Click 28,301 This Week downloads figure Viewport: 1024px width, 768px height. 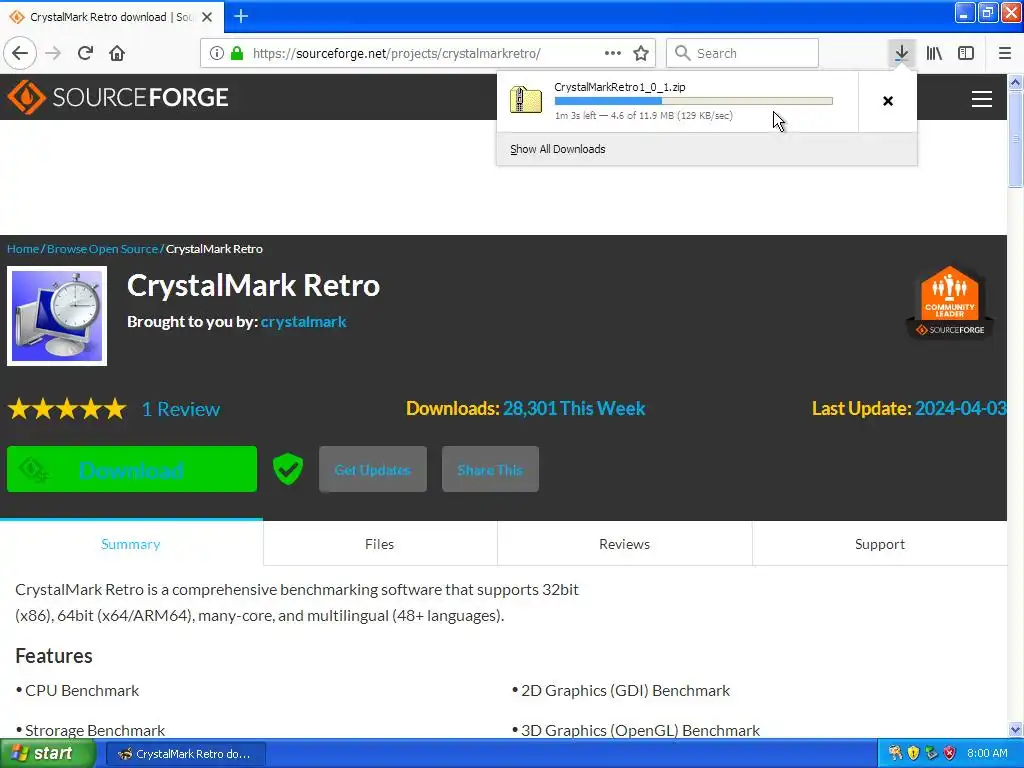click(574, 408)
